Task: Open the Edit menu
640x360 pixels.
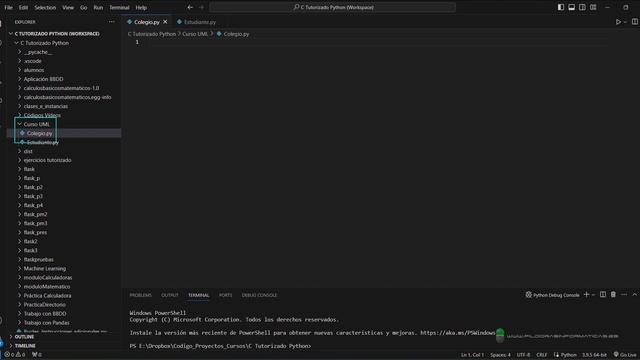Action: click(x=23, y=7)
